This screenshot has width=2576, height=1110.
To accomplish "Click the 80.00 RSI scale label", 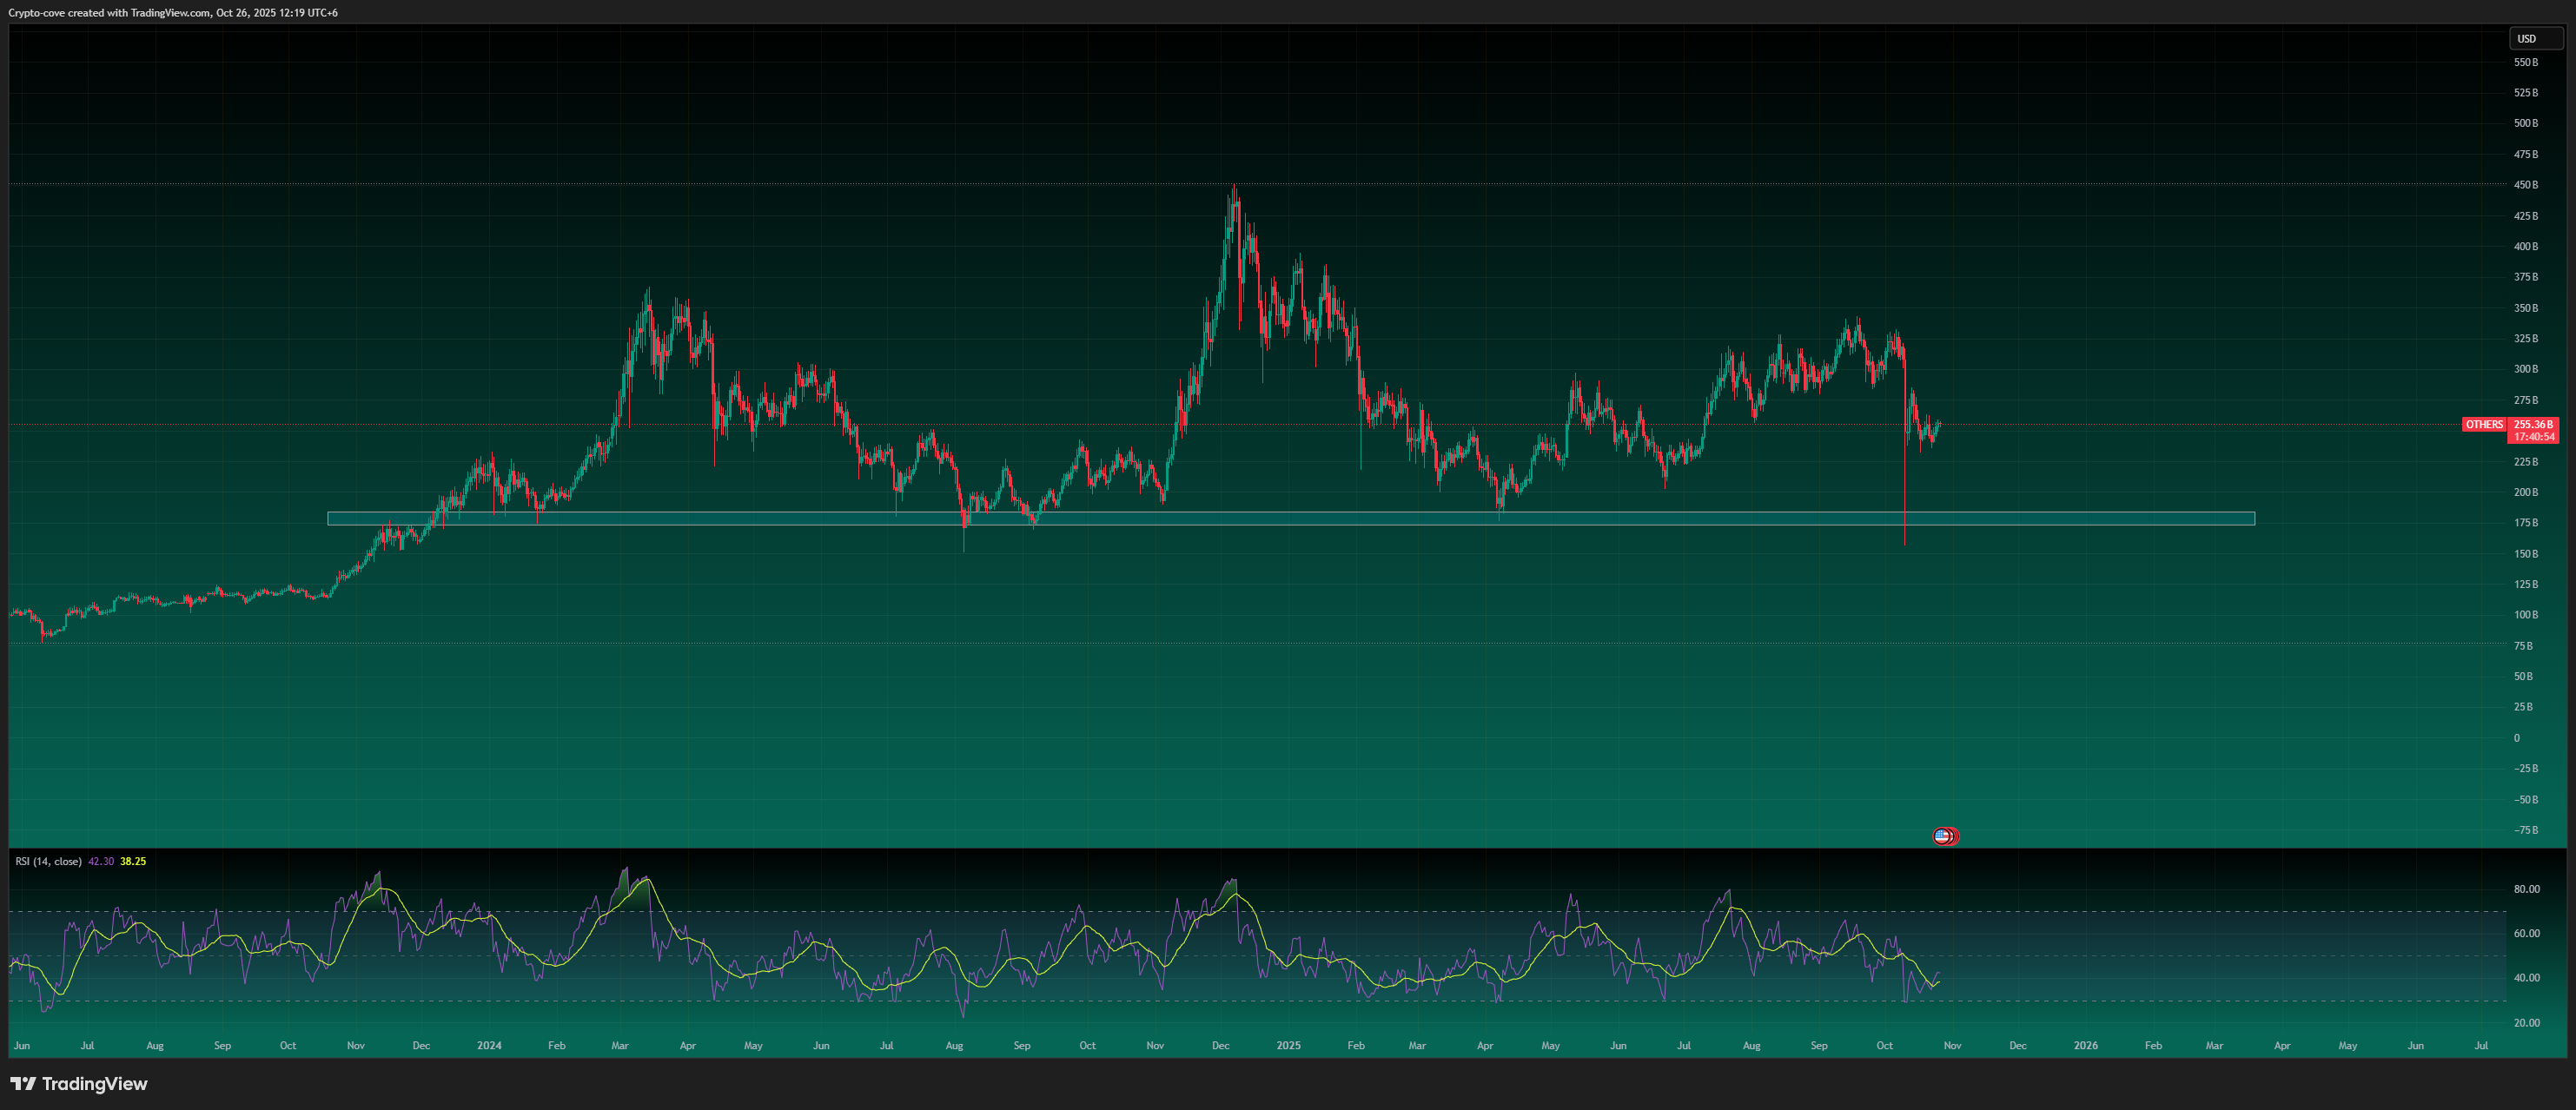I will (x=2526, y=889).
